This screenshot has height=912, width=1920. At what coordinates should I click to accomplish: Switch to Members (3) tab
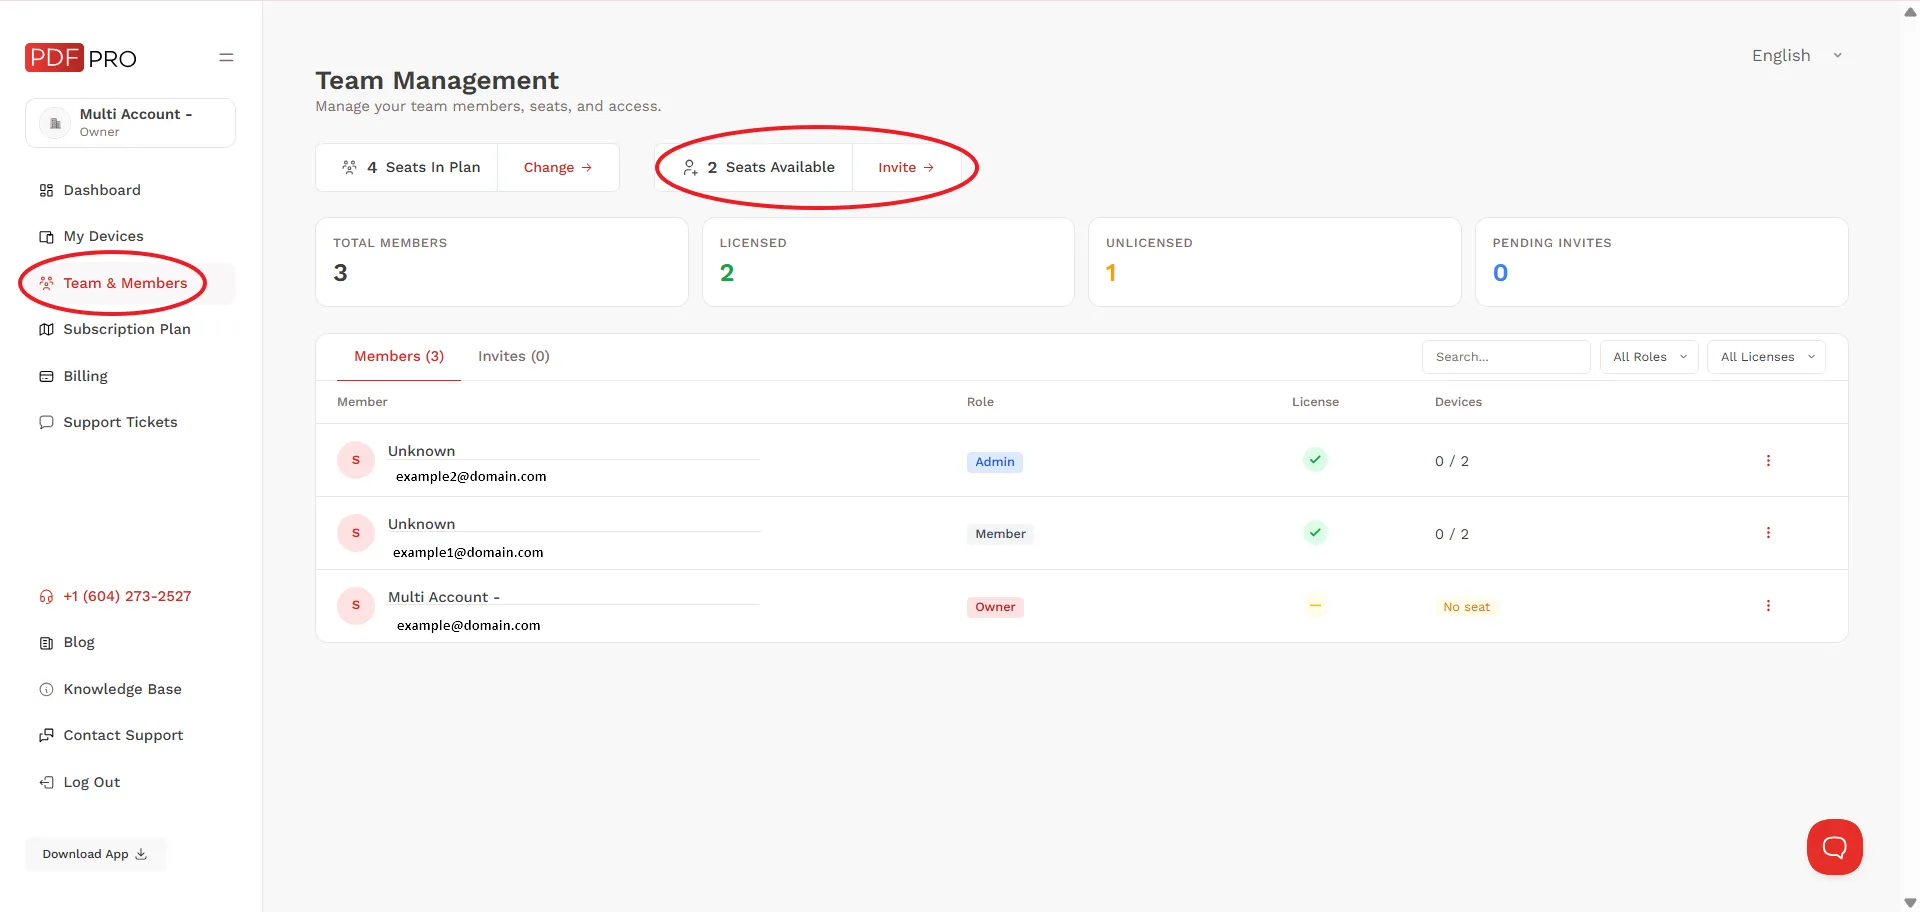tap(399, 357)
